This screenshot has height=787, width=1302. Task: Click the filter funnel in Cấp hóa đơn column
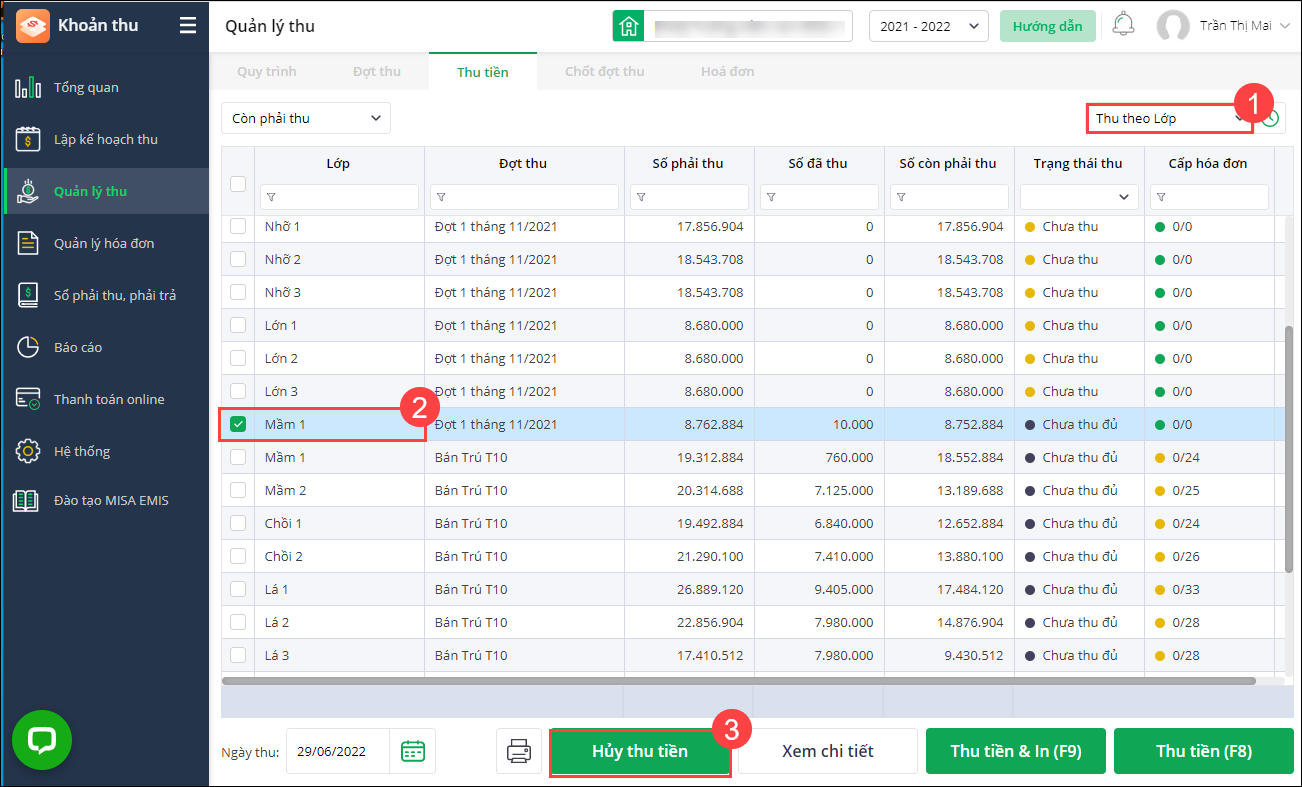(x=1161, y=197)
